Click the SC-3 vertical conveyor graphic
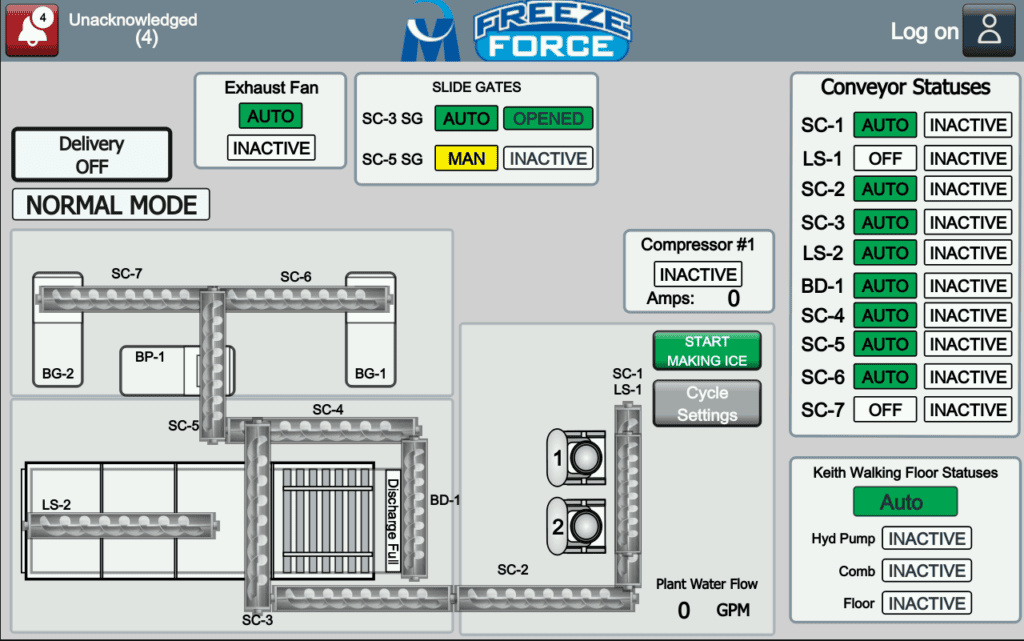 (257, 517)
